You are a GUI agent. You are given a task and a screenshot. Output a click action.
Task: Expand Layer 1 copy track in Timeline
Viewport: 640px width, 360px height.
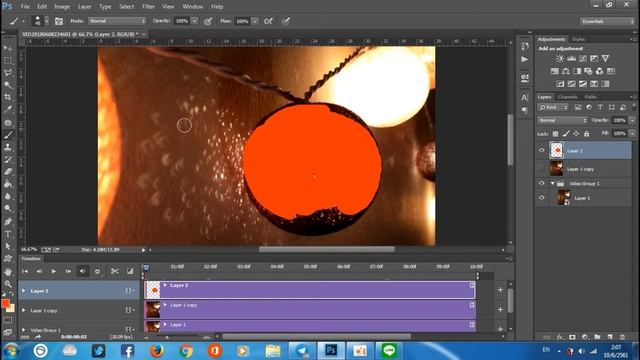coord(24,310)
